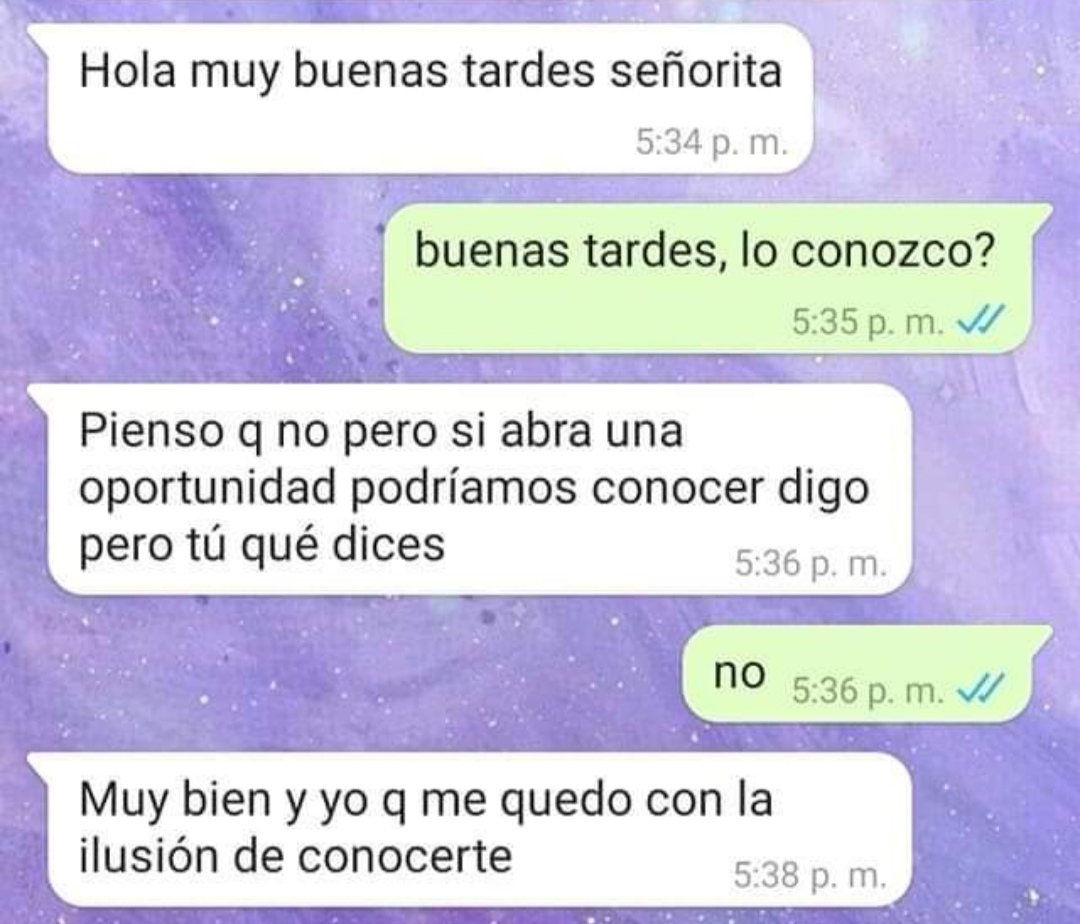Tap the word 'señorita' in first message
The height and width of the screenshot is (924, 1080).
(696, 71)
